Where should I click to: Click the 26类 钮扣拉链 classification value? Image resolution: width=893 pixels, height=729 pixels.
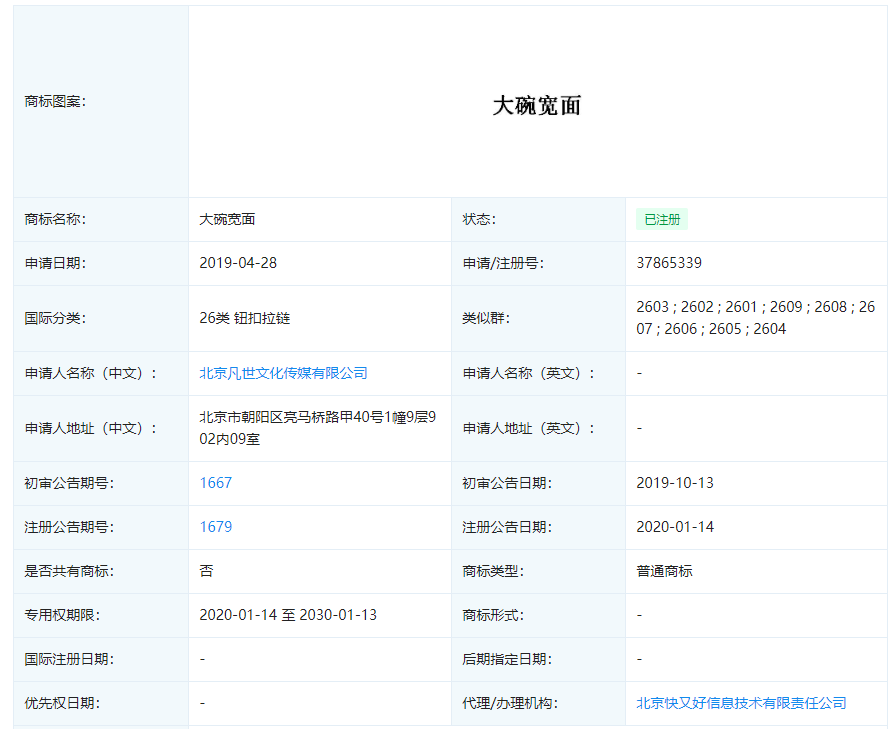pyautogui.click(x=244, y=319)
